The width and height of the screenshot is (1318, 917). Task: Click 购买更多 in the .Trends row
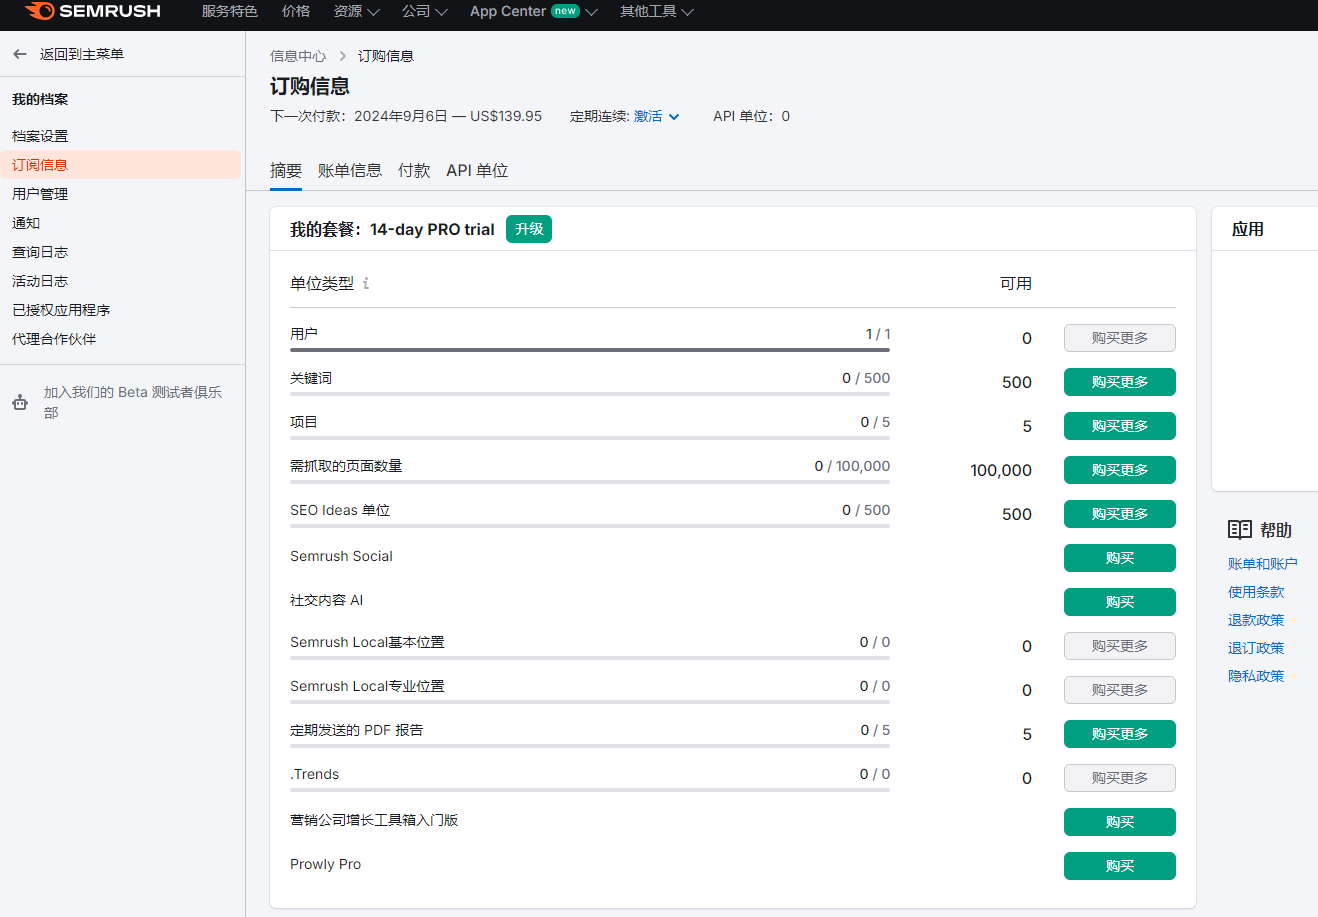pos(1120,778)
